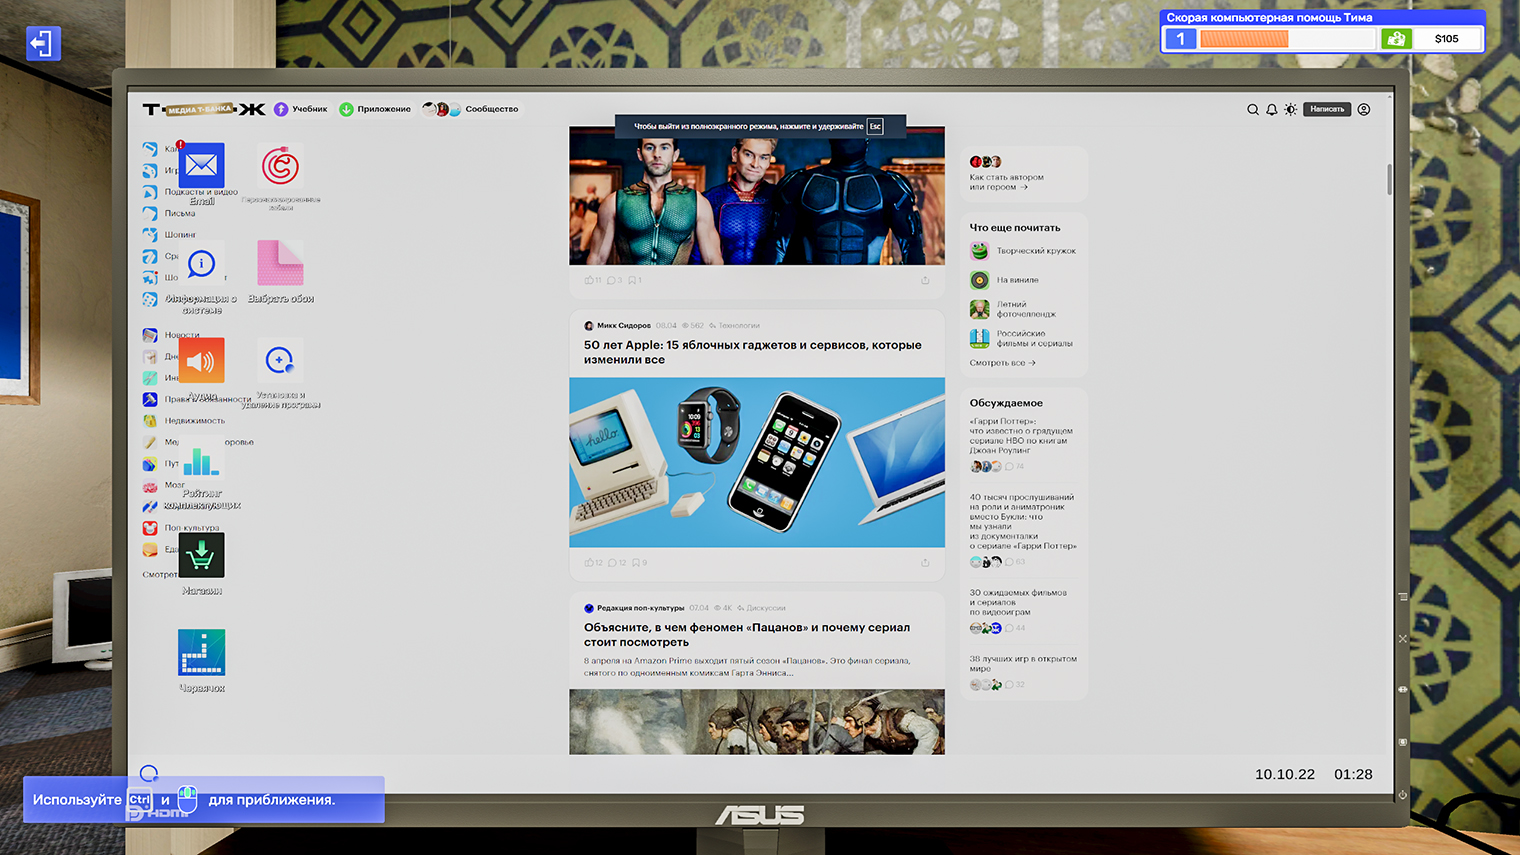Click the Esc key hint in the banner
Image resolution: width=1520 pixels, height=855 pixels.
coord(875,126)
